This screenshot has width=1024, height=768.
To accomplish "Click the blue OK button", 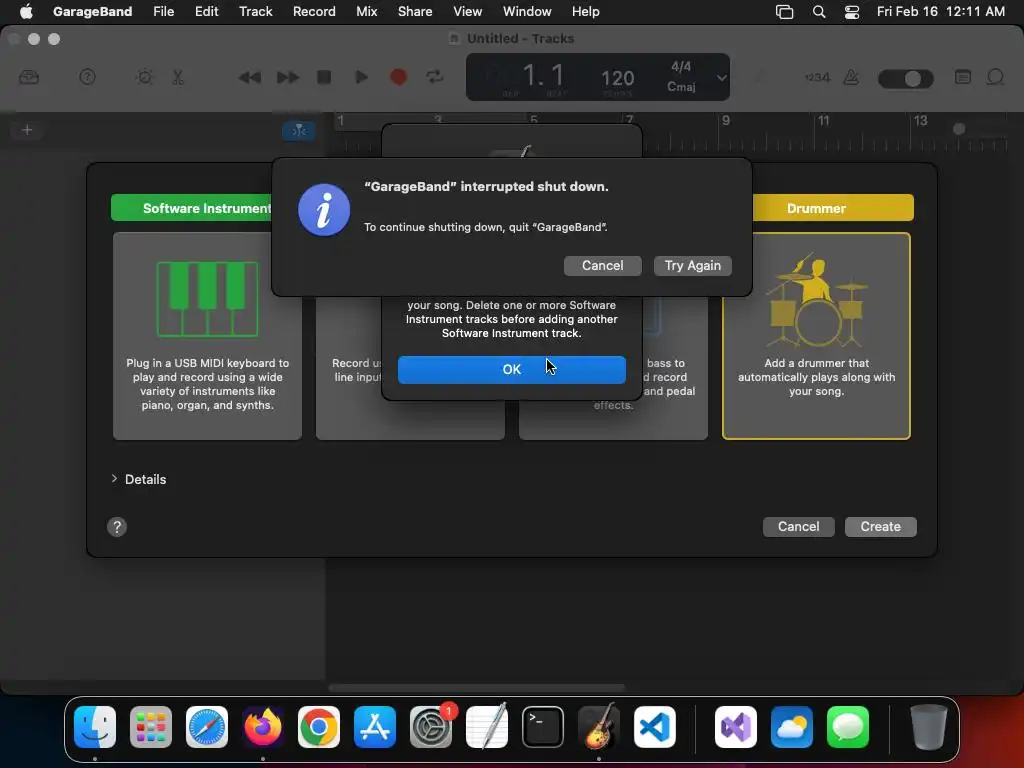I will [511, 370].
